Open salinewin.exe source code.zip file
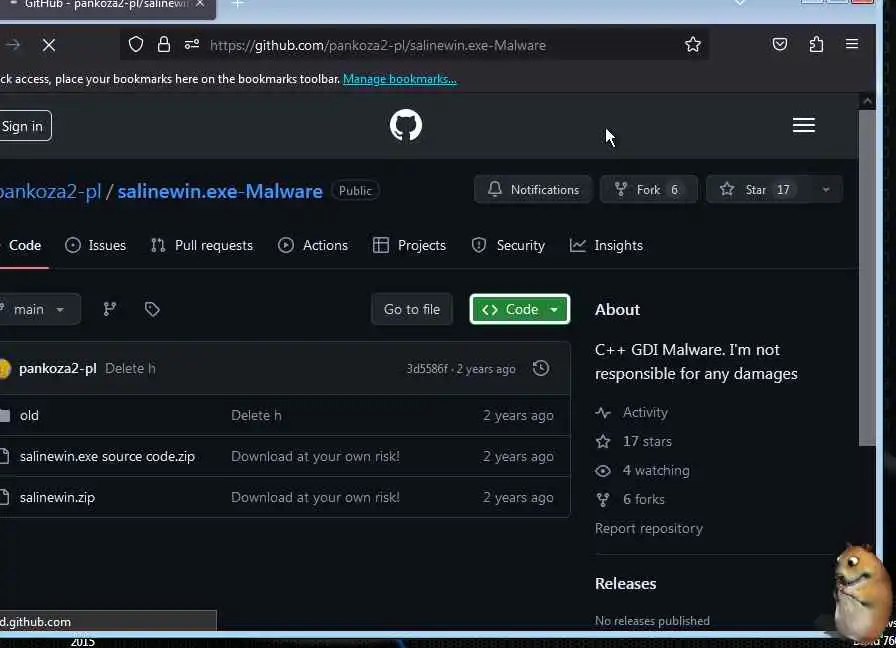This screenshot has width=896, height=648. click(107, 457)
